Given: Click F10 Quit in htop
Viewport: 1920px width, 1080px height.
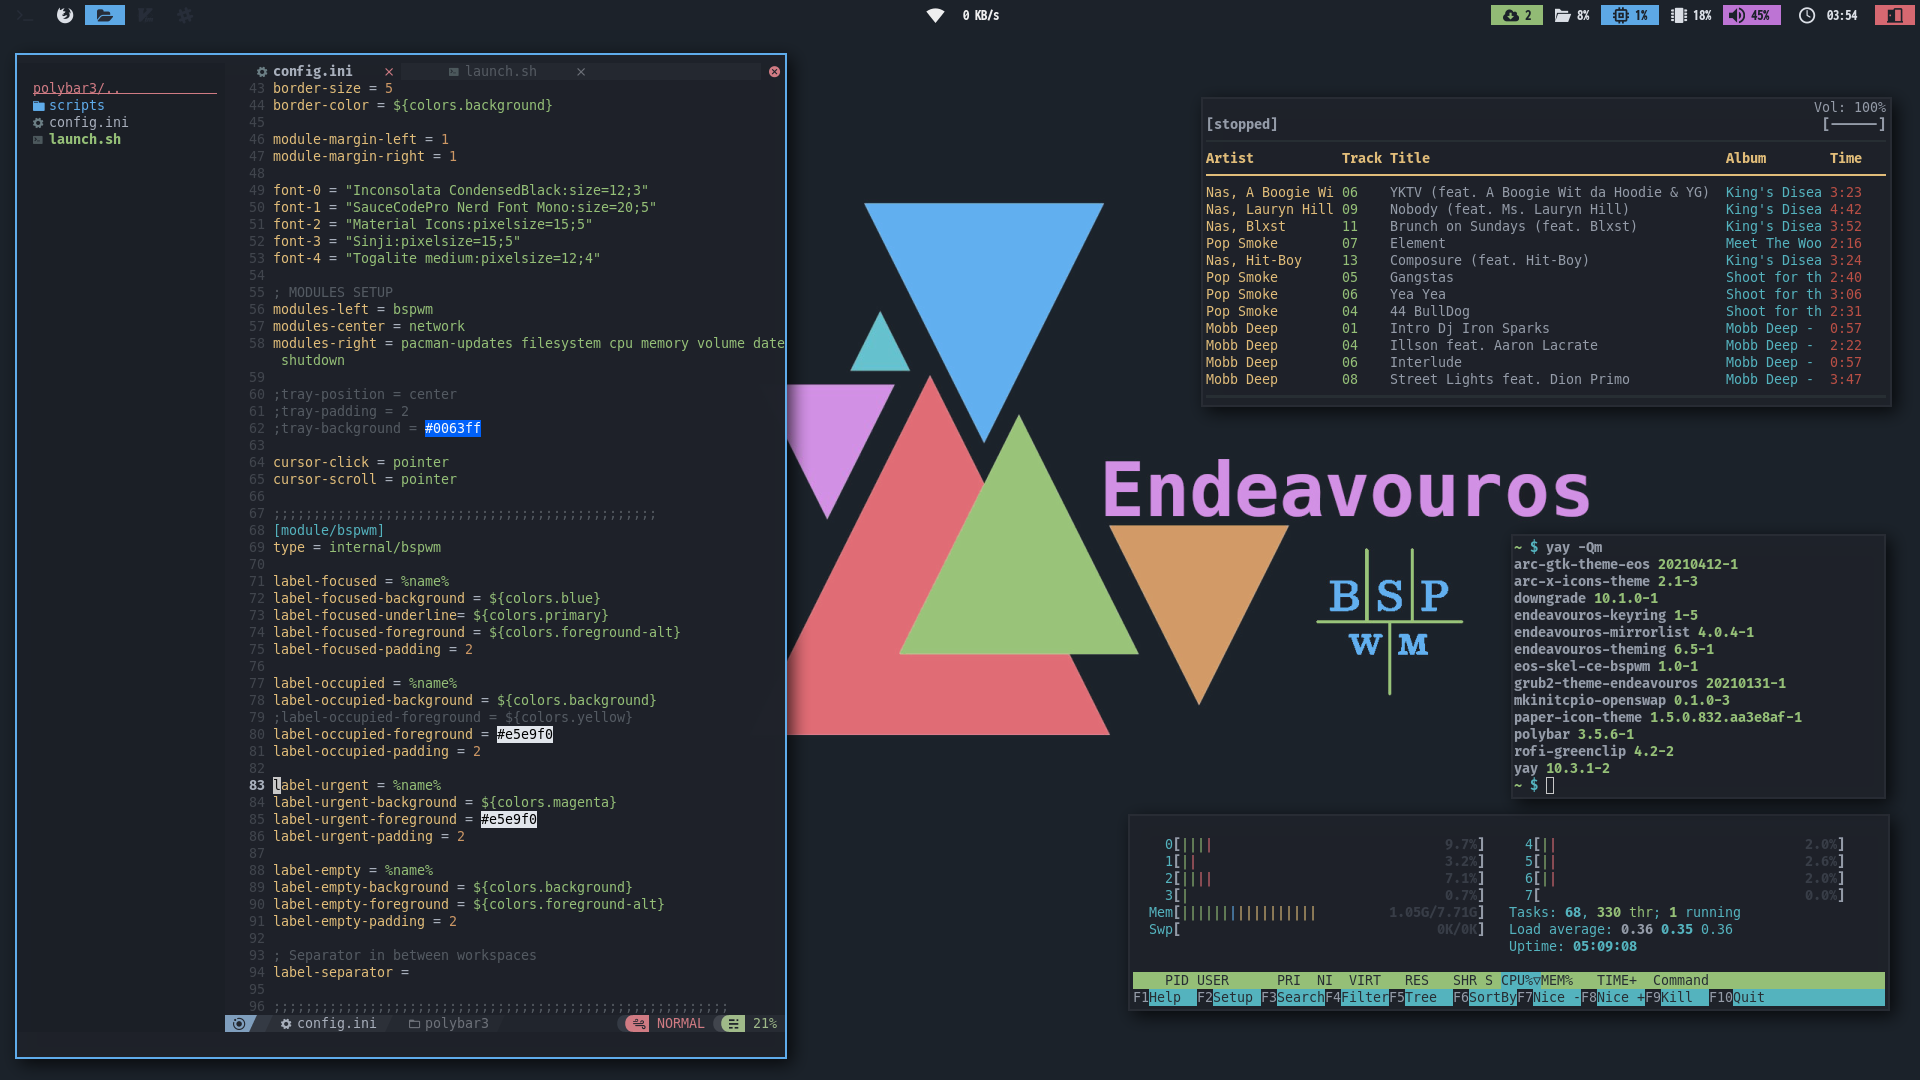Looking at the screenshot, I should click(1737, 997).
